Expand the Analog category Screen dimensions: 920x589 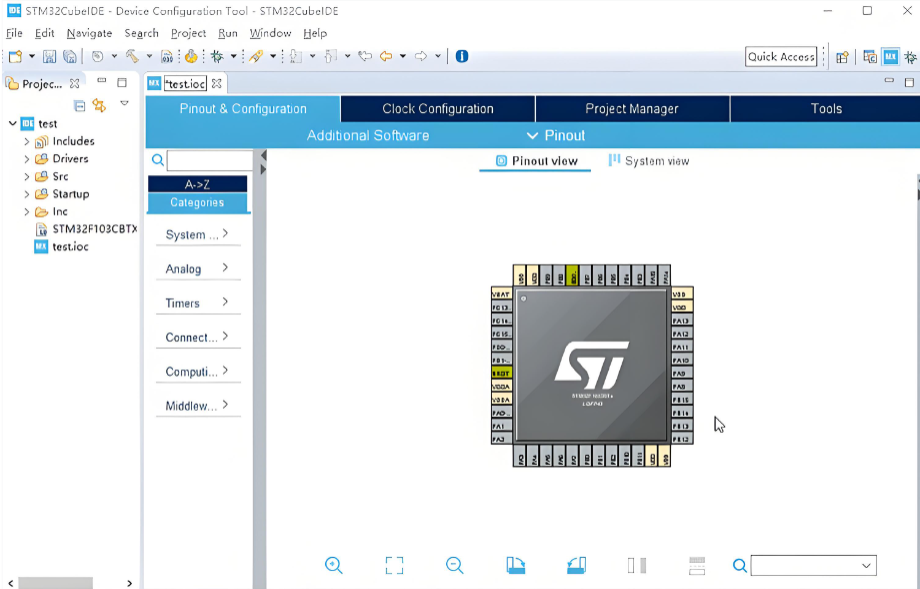point(198,269)
